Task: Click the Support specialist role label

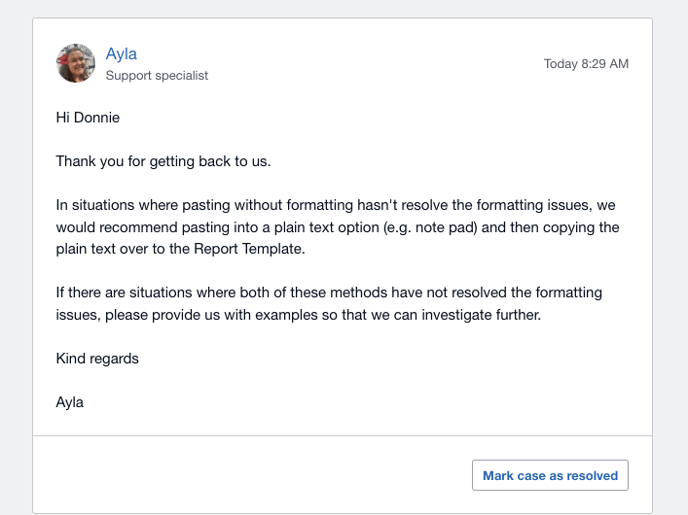Action: tap(157, 75)
